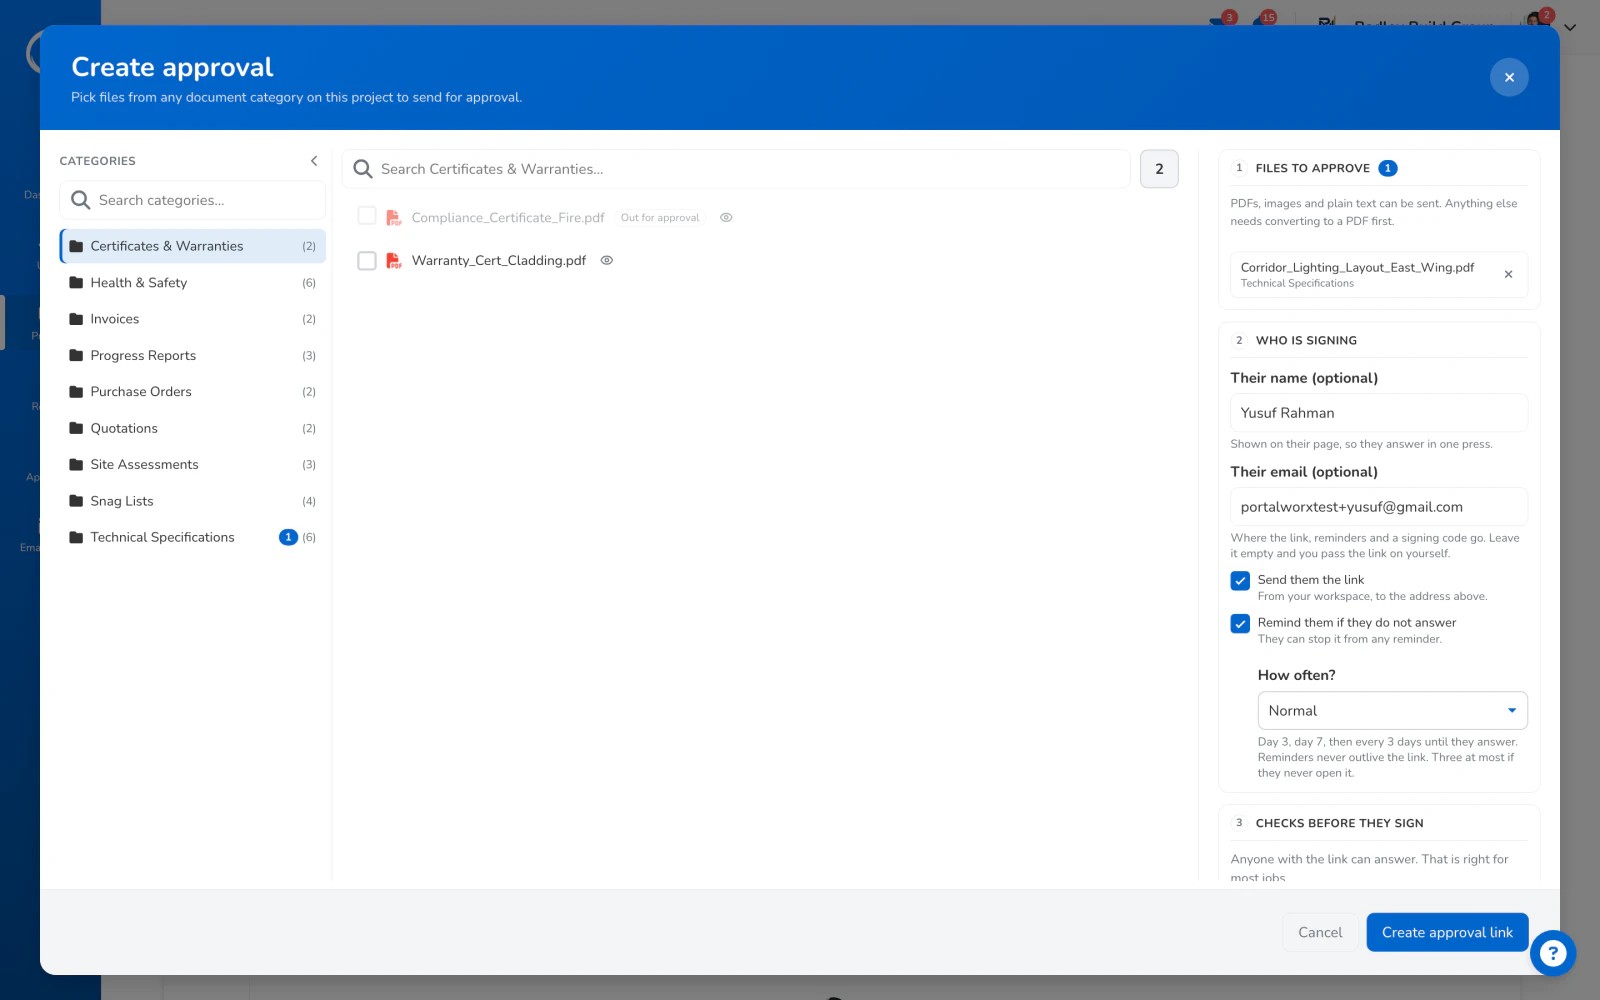The image size is (1600, 1000).
Task: Click the Out for approval badge
Action: (x=660, y=217)
